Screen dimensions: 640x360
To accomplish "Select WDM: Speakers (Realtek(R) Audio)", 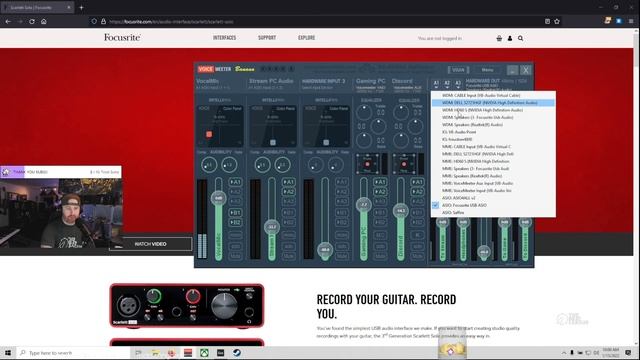I will tap(493, 125).
